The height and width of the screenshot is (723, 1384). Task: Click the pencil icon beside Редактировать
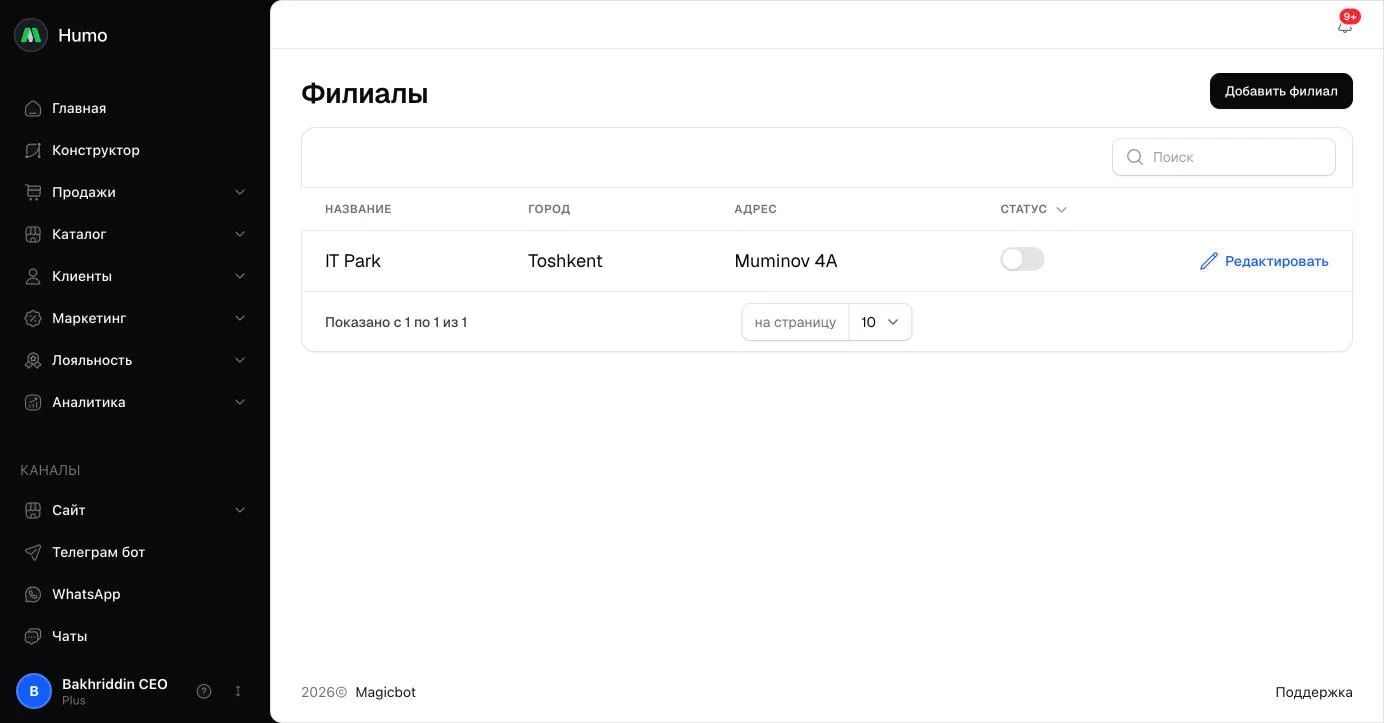point(1209,261)
